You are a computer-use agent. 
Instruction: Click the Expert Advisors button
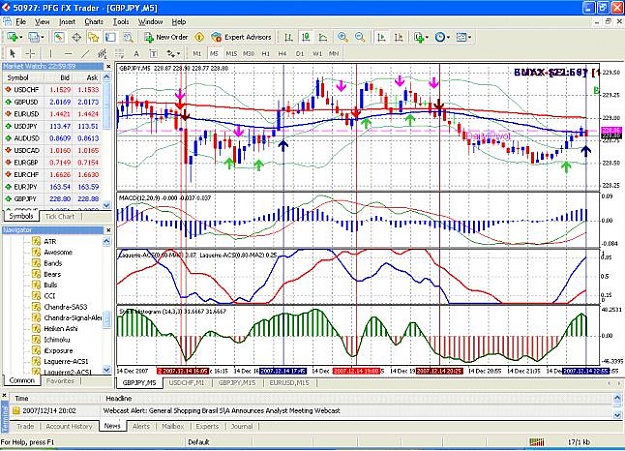(242, 37)
